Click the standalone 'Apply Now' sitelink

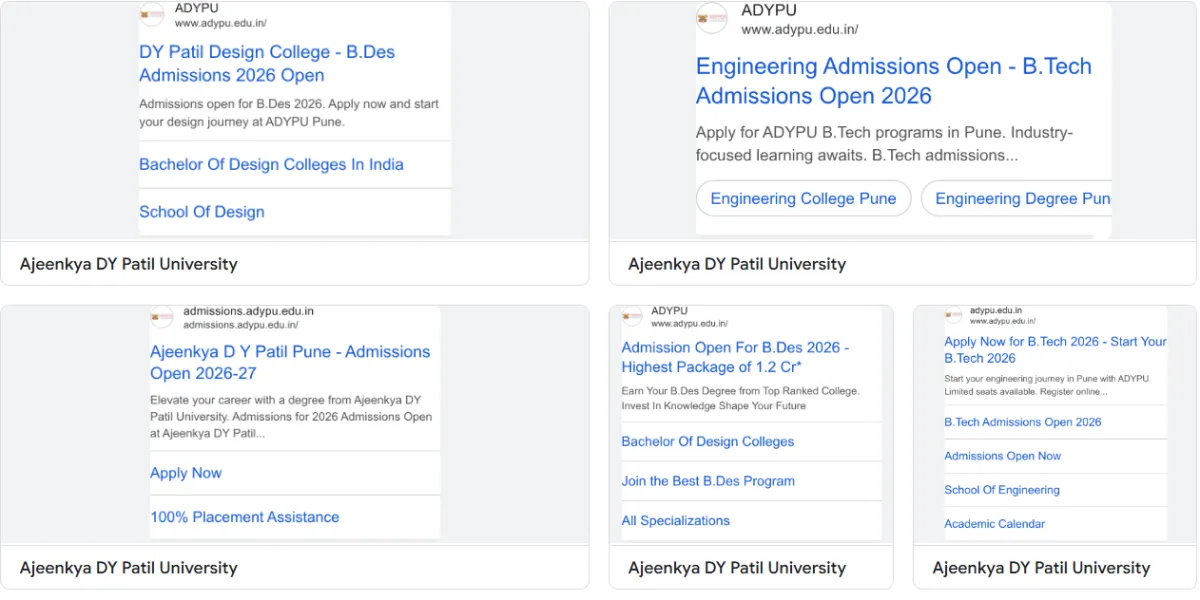pyautogui.click(x=186, y=473)
